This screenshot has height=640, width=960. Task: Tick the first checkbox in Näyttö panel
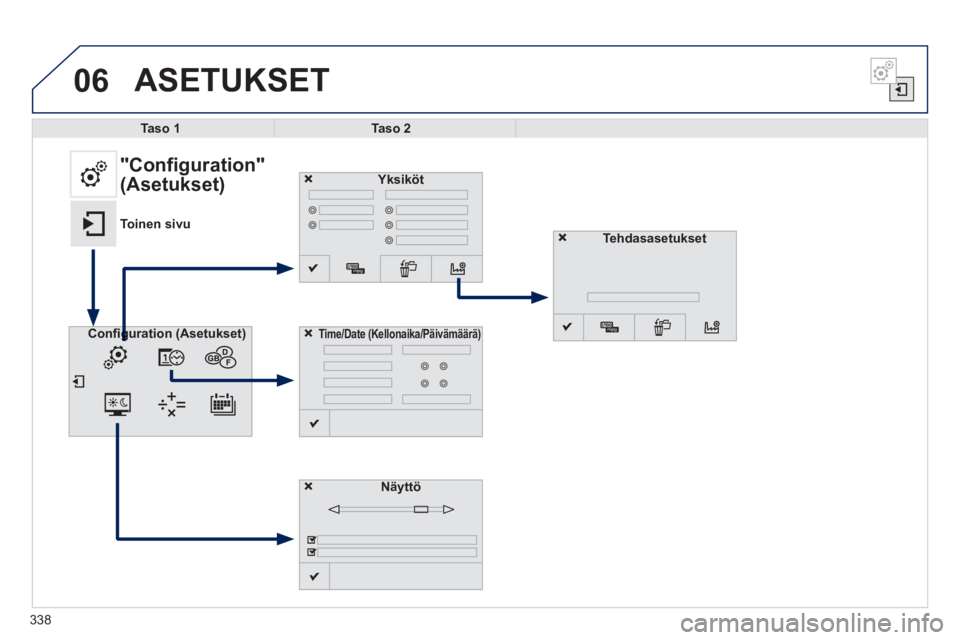(x=311, y=540)
